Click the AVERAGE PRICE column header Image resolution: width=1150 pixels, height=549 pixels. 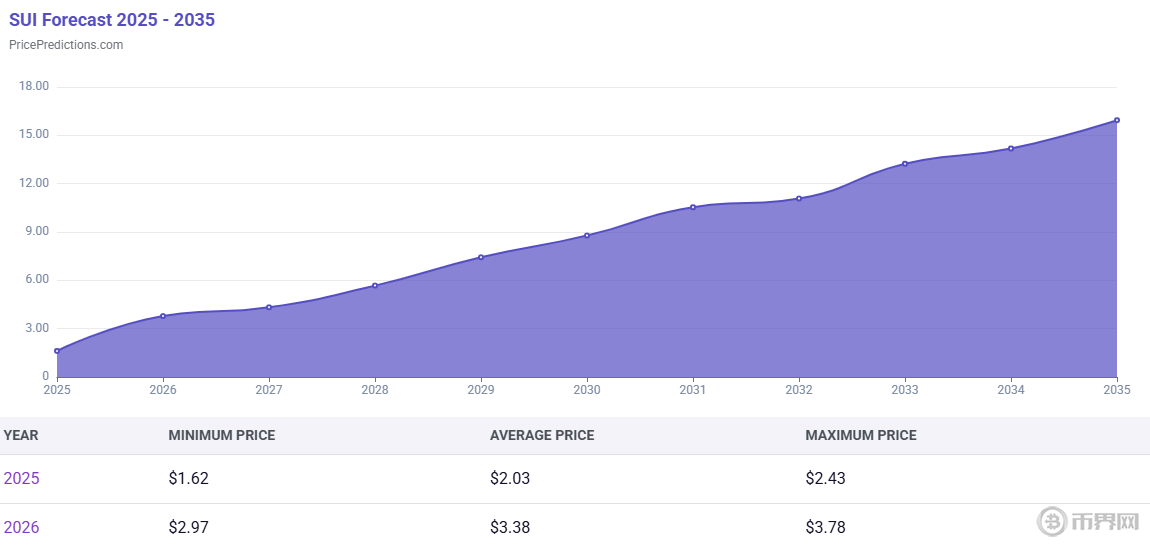point(542,435)
